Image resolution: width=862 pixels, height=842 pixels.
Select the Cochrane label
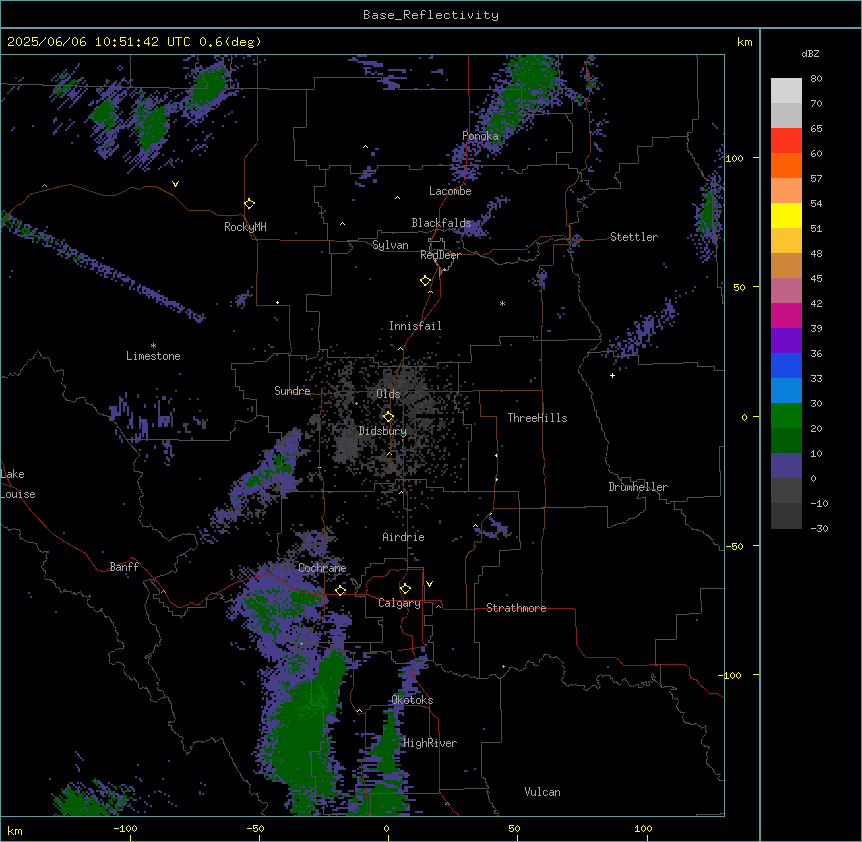[322, 568]
